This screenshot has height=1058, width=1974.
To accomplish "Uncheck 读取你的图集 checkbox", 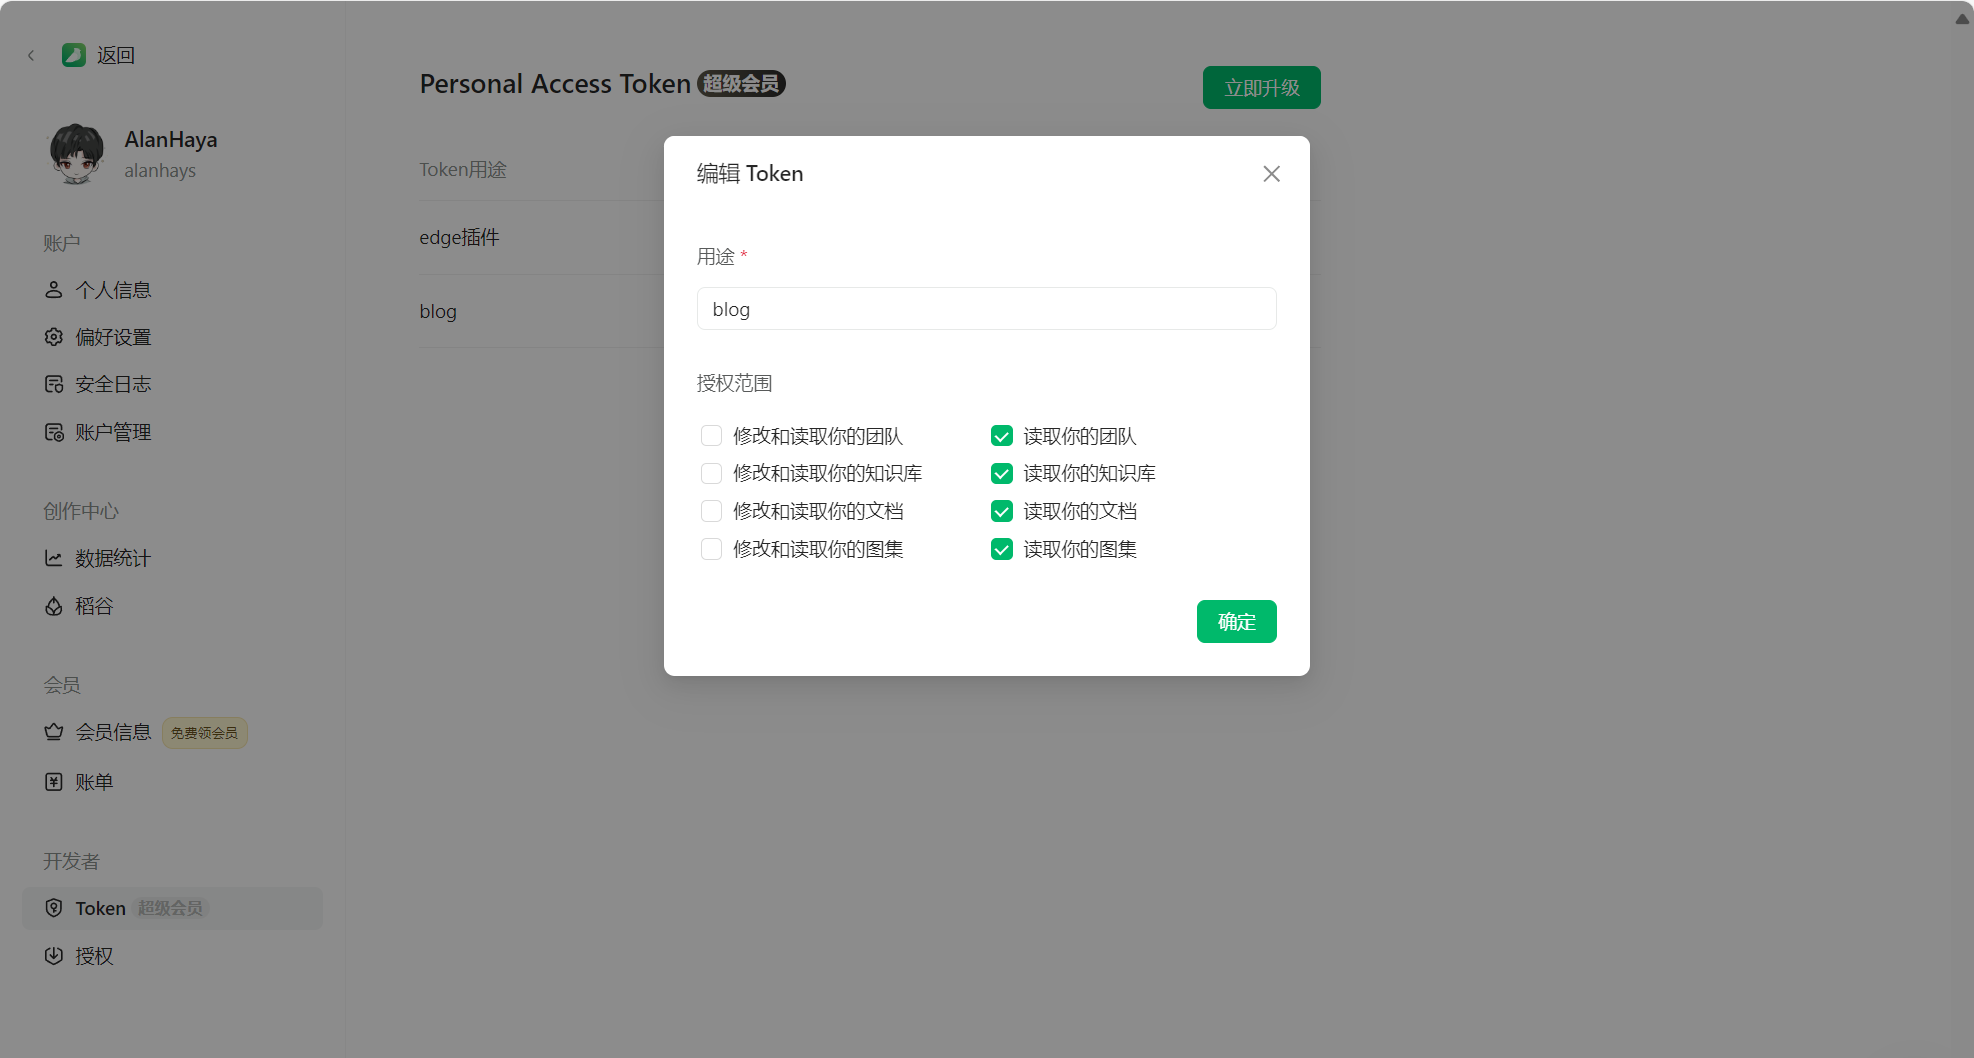I will pos(1001,550).
